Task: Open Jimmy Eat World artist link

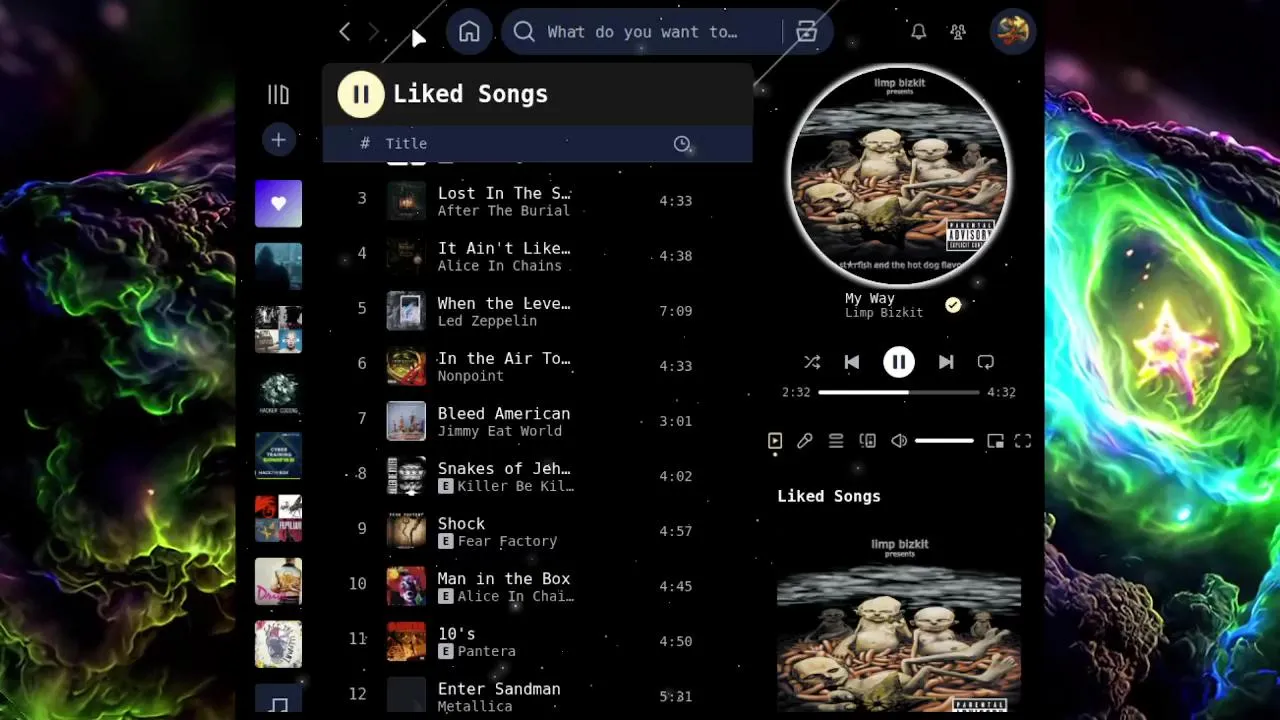Action: coord(500,431)
